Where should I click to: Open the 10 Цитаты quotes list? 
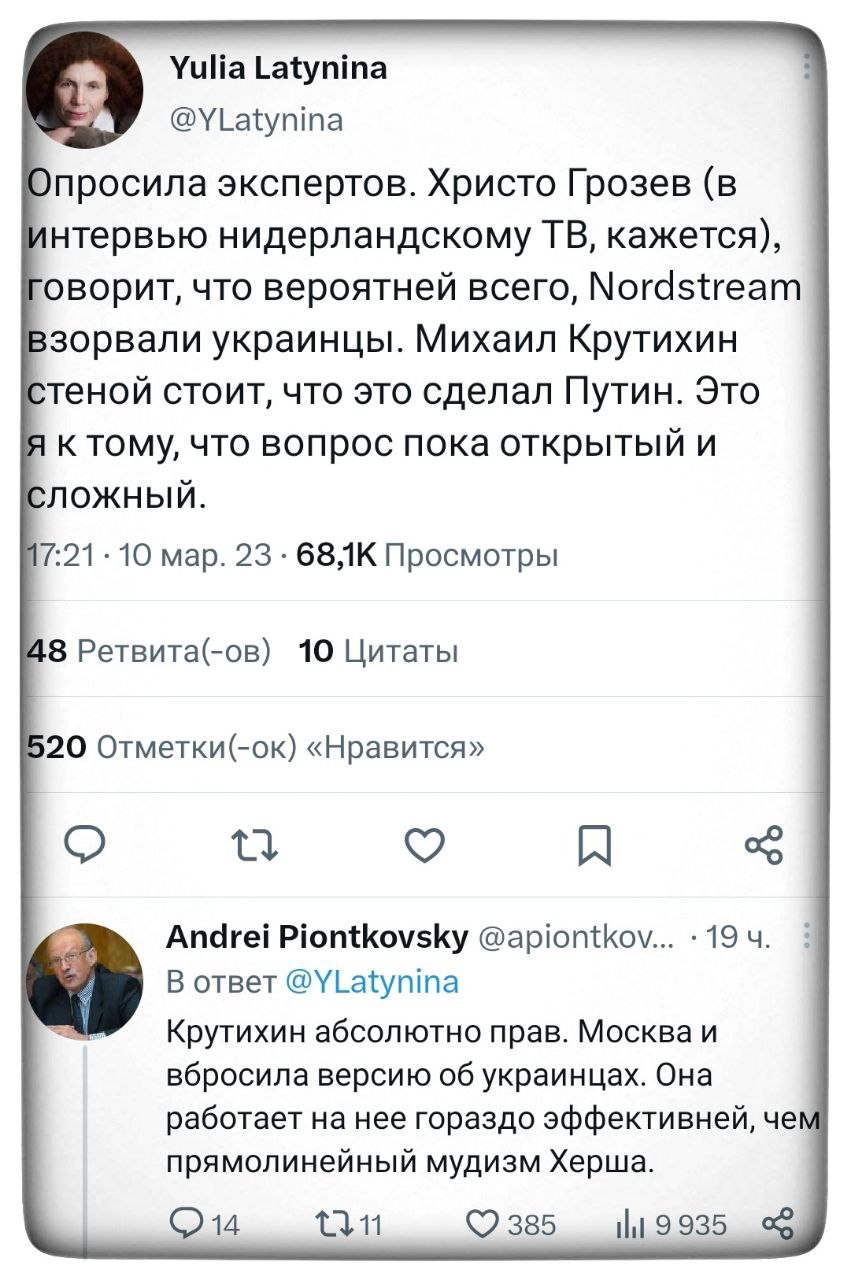pyautogui.click(x=378, y=652)
